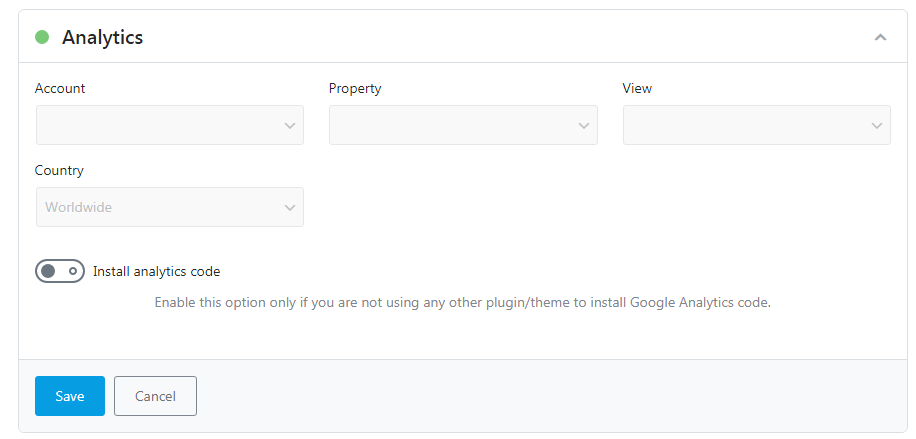This screenshot has height=439, width=916.
Task: Click the arrow icon in the Account dropdown
Action: point(290,126)
